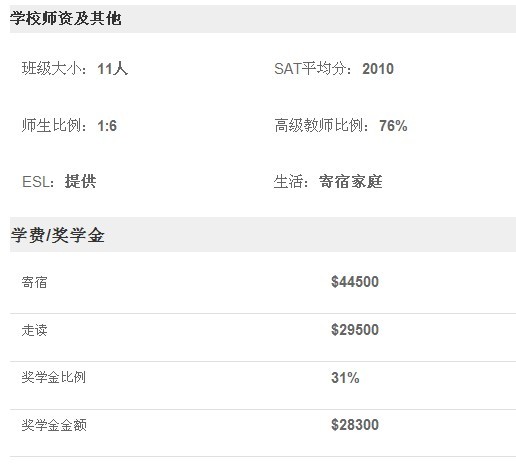Click the 11人 class size value
516x466 pixels.
(113, 69)
